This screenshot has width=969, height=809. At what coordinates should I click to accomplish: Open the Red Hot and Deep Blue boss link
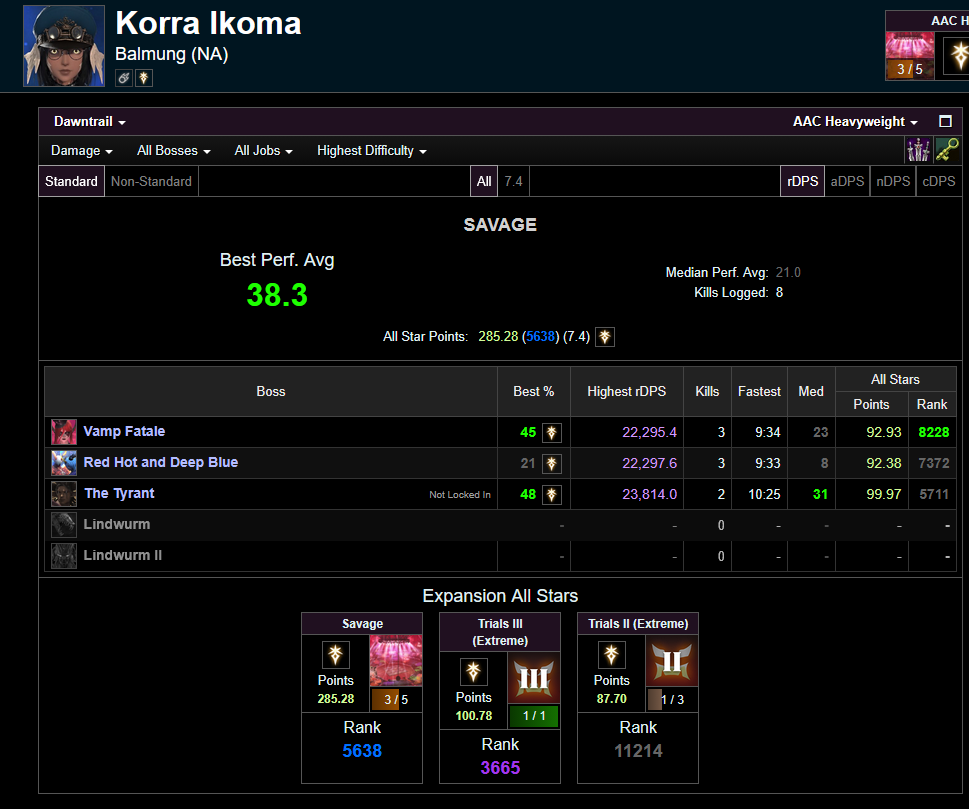(161, 462)
